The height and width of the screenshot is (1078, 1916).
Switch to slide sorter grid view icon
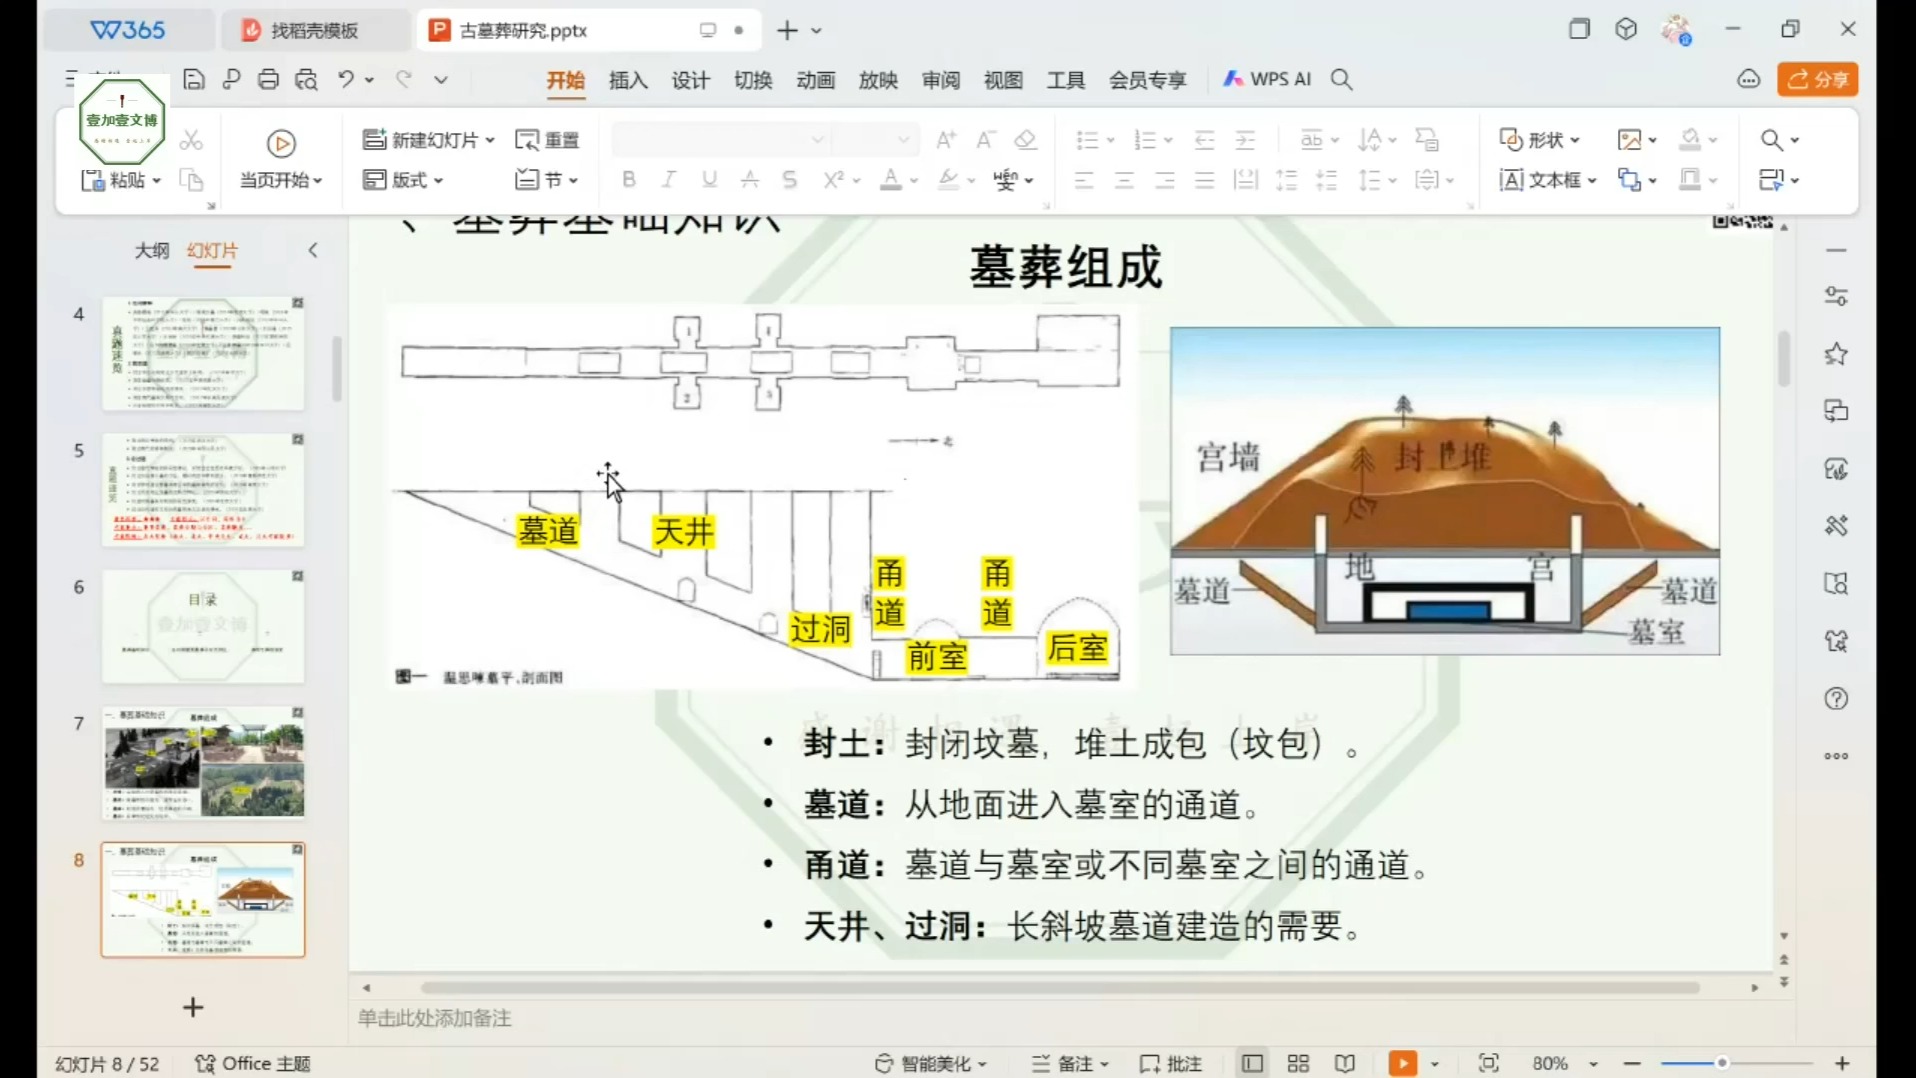1297,1063
